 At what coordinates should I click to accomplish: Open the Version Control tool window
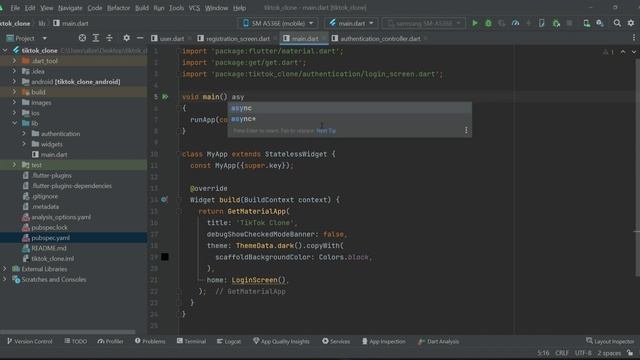click(29, 341)
